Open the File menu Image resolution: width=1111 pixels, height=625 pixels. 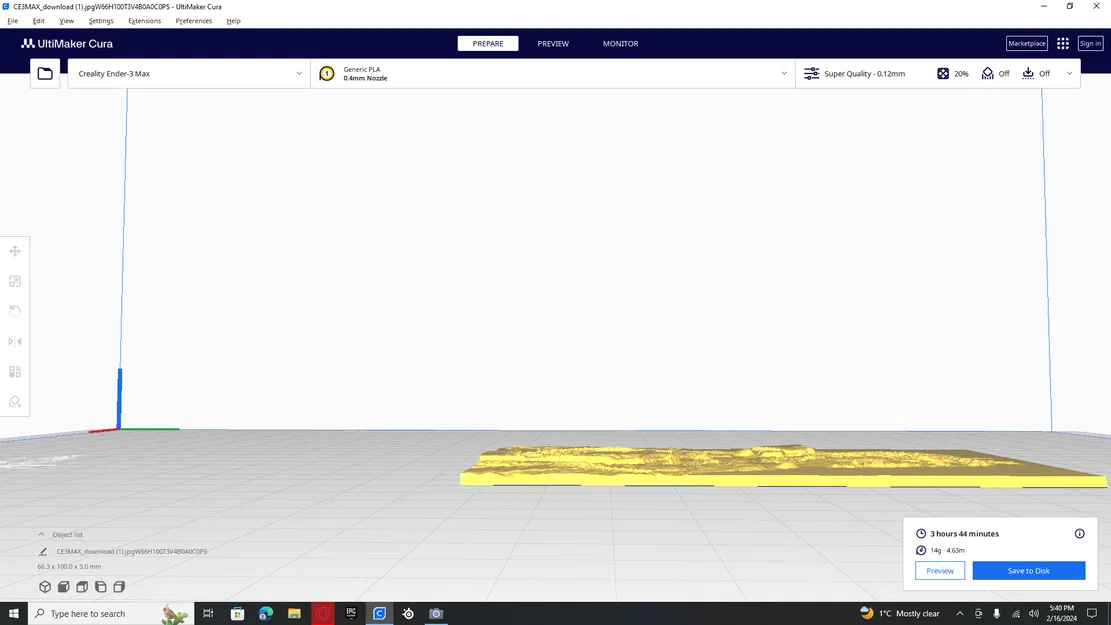coord(13,21)
